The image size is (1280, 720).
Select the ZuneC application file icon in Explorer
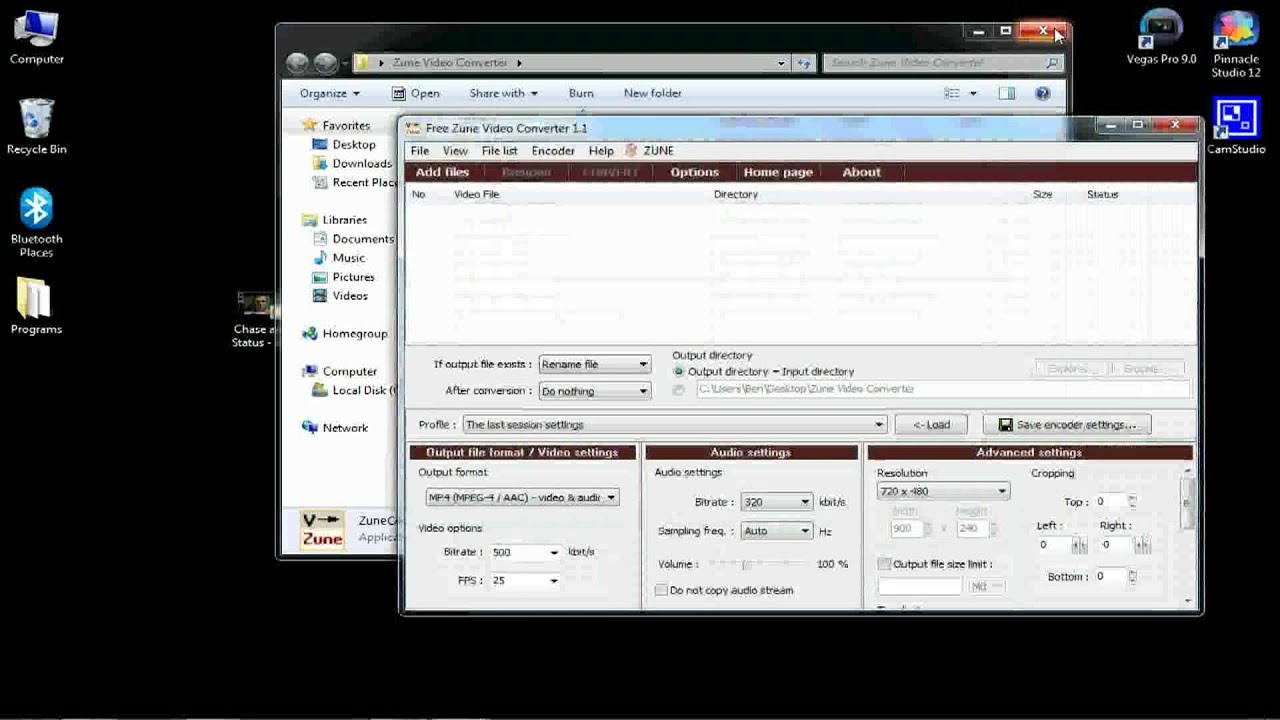click(323, 530)
